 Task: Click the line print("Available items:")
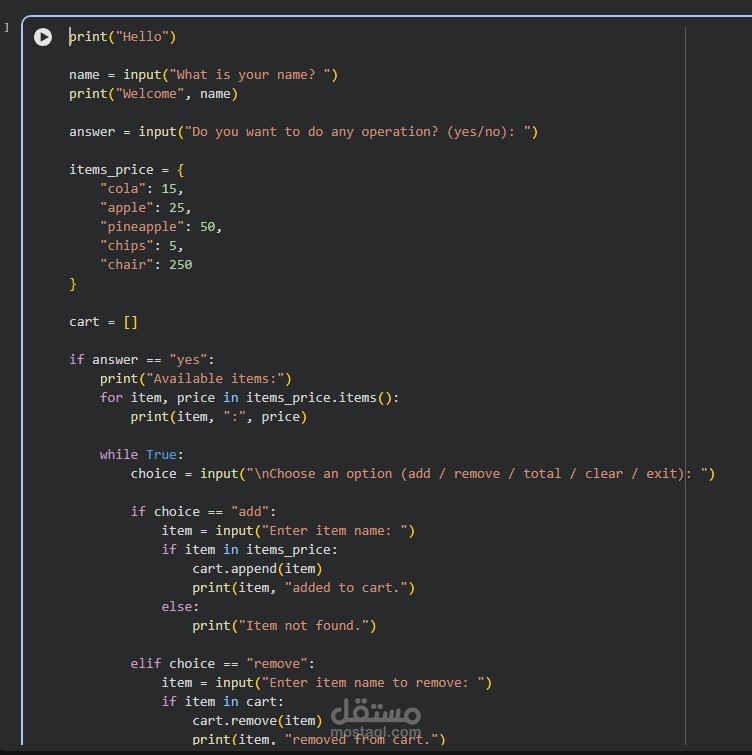(x=196, y=378)
